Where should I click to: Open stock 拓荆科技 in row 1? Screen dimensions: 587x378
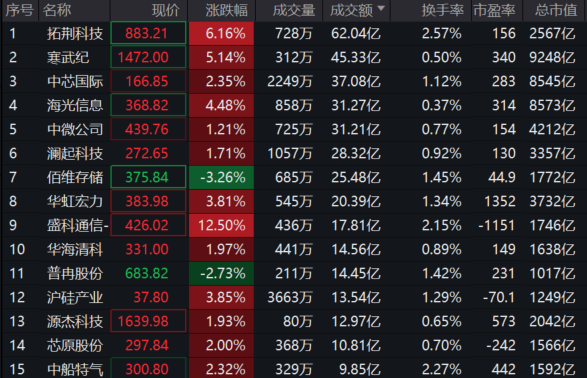pos(75,34)
